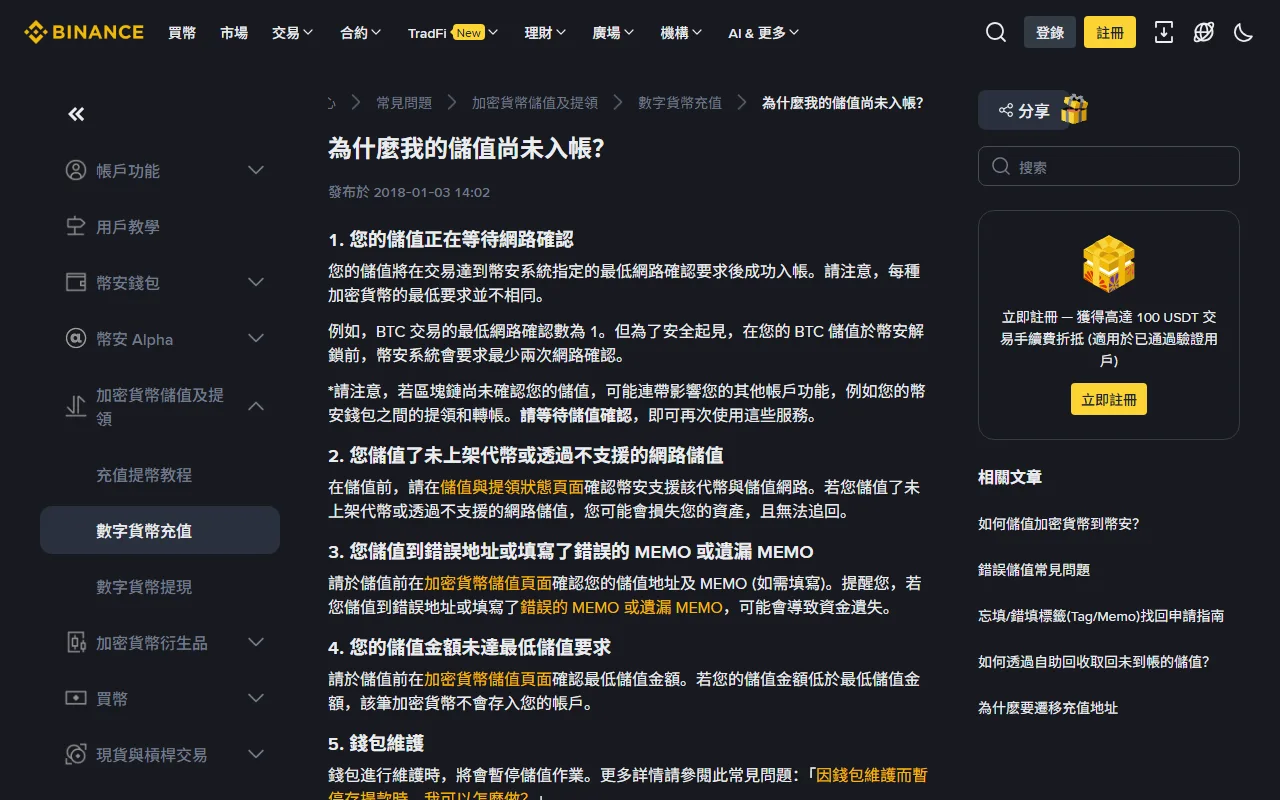Open the 交易 dropdown menu
This screenshot has height=800, width=1280.
292,32
